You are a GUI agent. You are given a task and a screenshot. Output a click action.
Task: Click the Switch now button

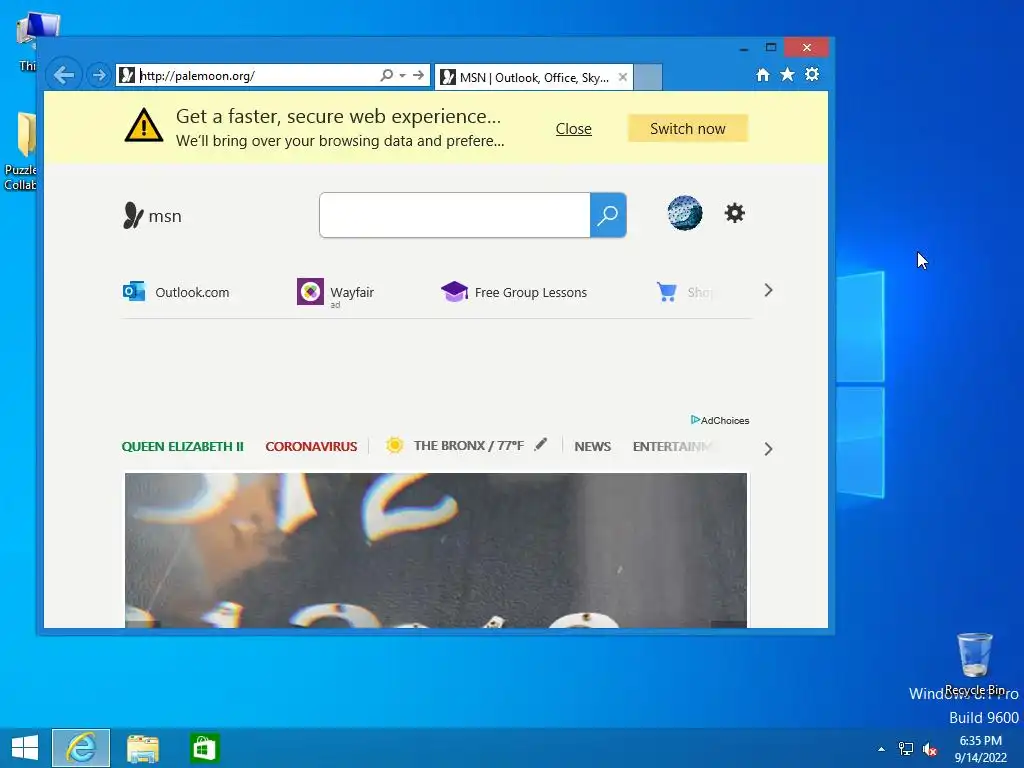(x=688, y=129)
